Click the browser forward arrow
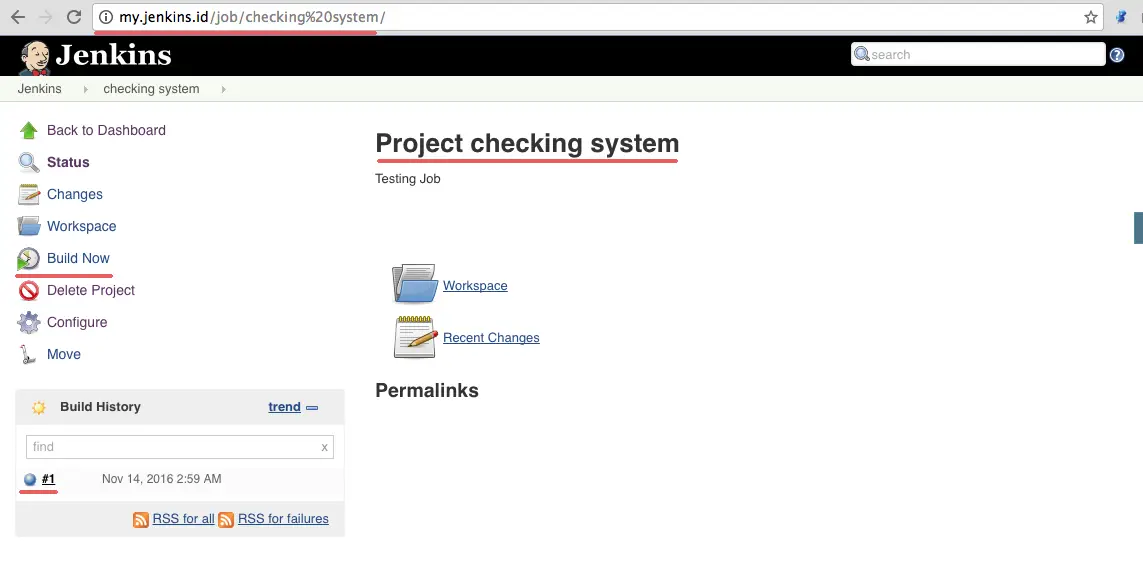1143x572 pixels. pyautogui.click(x=45, y=17)
